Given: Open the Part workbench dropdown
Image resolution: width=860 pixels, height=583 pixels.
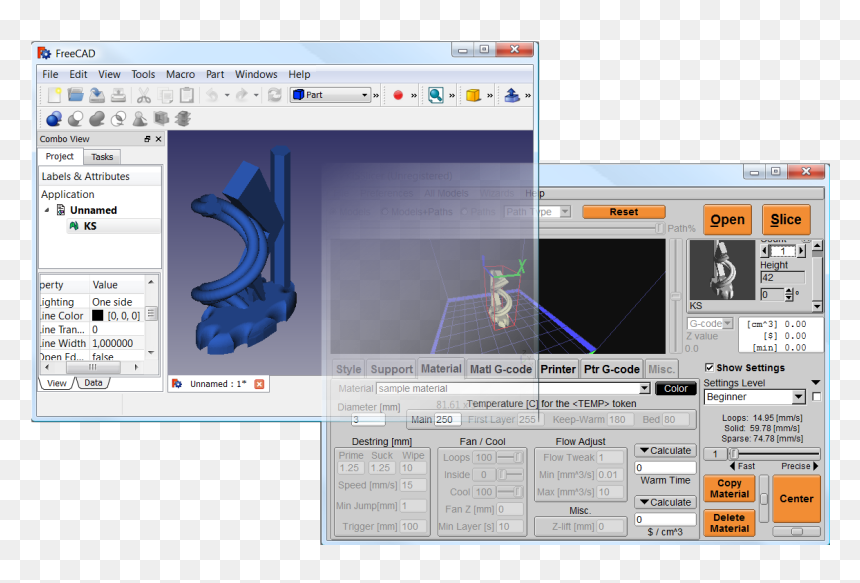Looking at the screenshot, I should pos(331,95).
